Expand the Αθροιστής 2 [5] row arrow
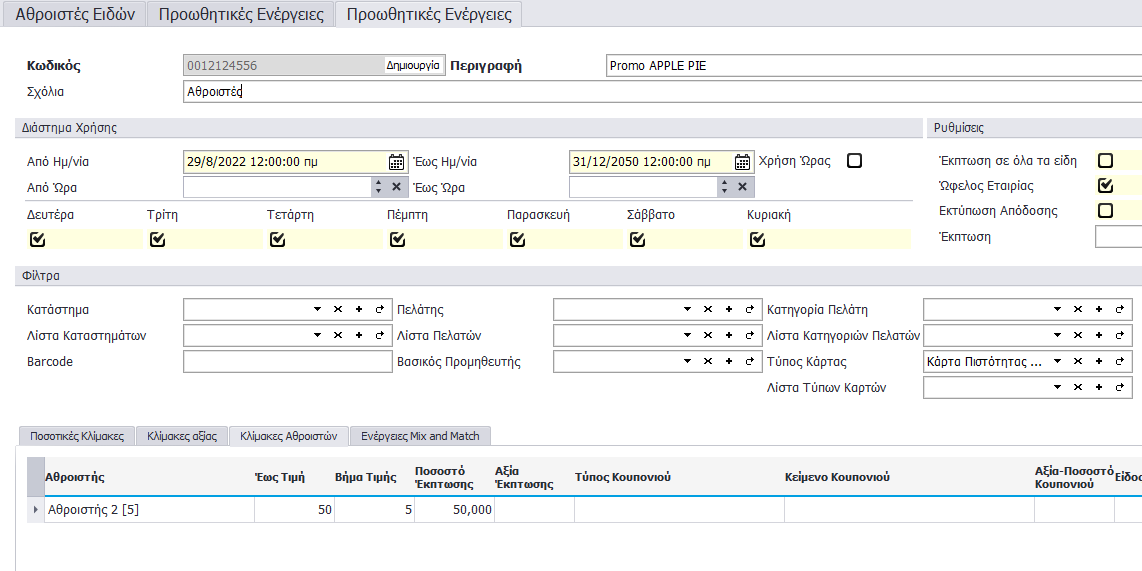This screenshot has width=1142, height=571. (37, 510)
